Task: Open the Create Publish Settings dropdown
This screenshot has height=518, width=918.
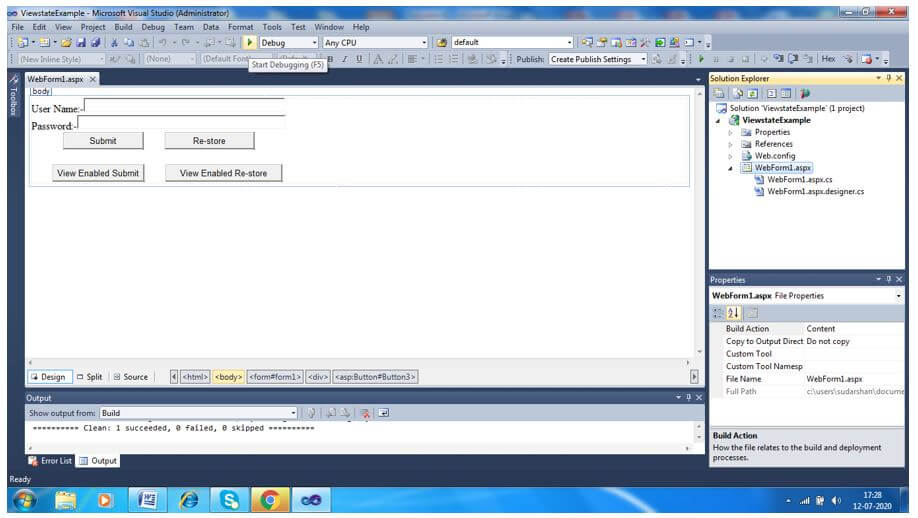Action: 643,59
